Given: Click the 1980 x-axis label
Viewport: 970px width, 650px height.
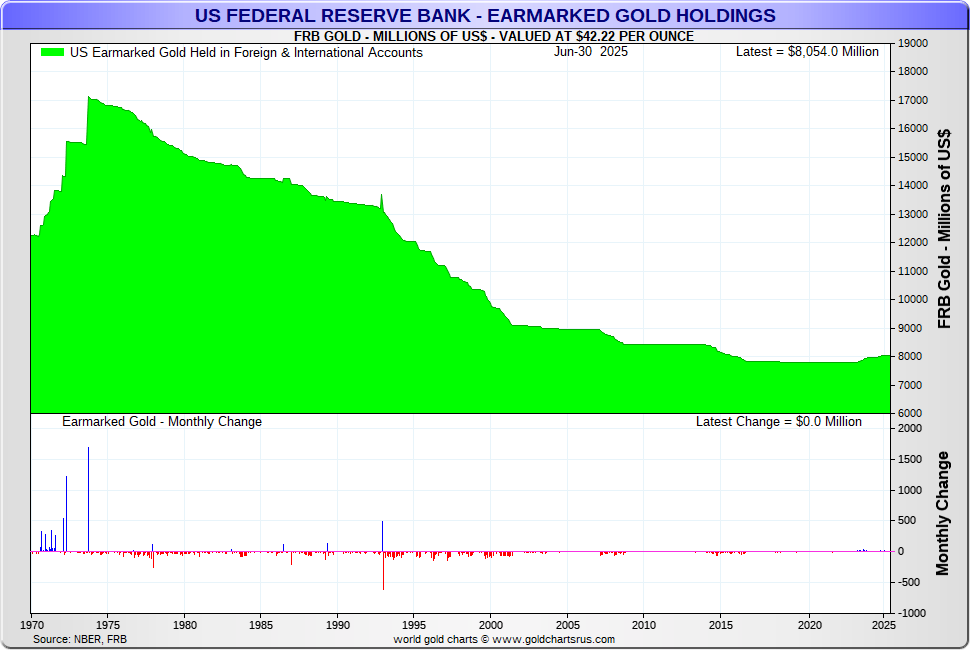Looking at the screenshot, I should point(184,625).
